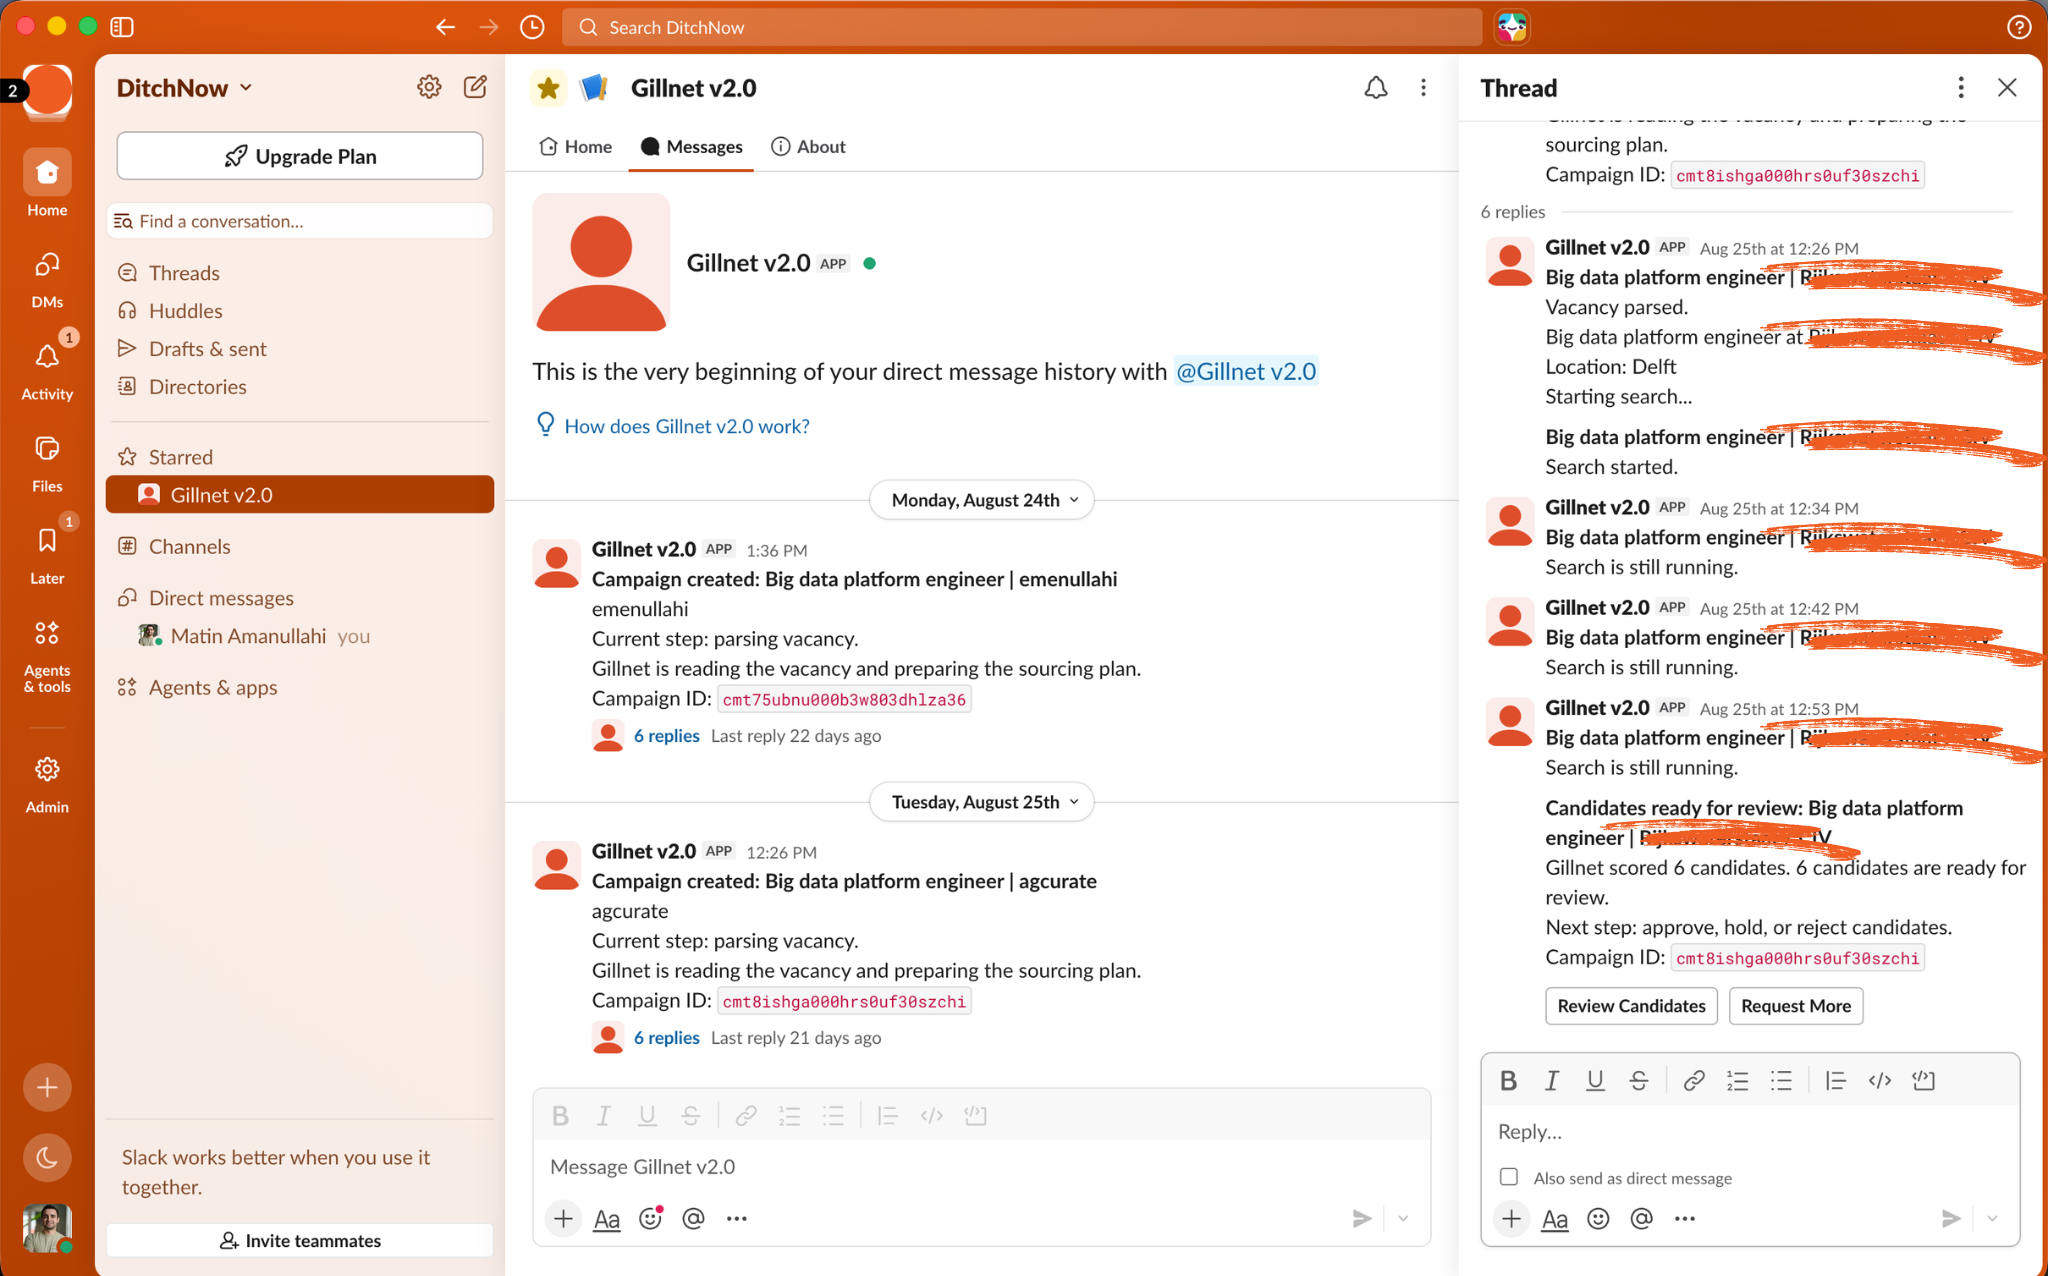Mention someone in thread reply composer
Viewport: 2048px width, 1276px height.
[x=1641, y=1218]
